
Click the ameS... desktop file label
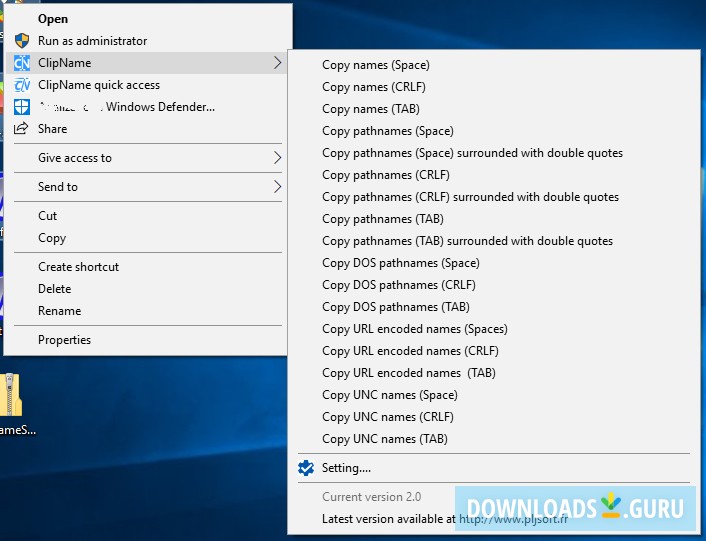(18, 430)
